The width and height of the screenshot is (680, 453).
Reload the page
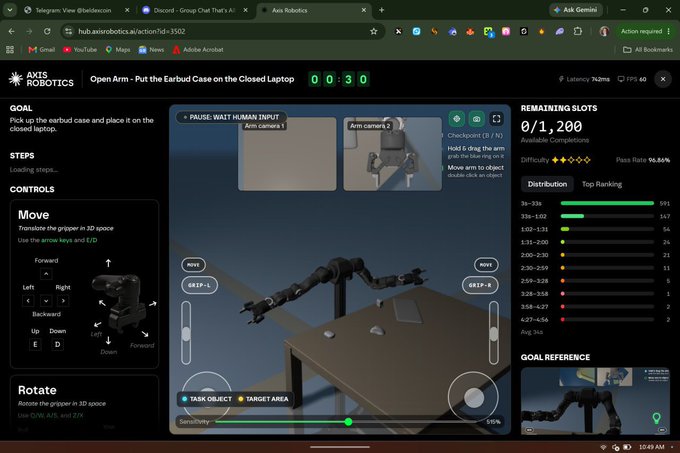pos(47,31)
